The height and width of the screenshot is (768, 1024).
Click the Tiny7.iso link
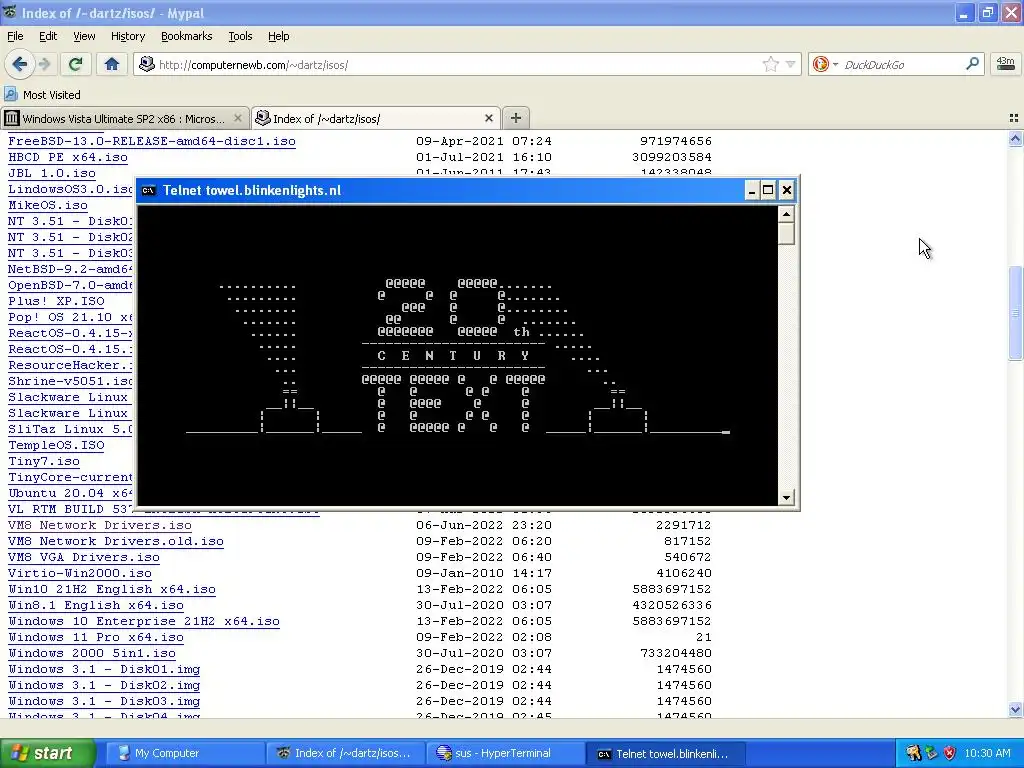[44, 461]
